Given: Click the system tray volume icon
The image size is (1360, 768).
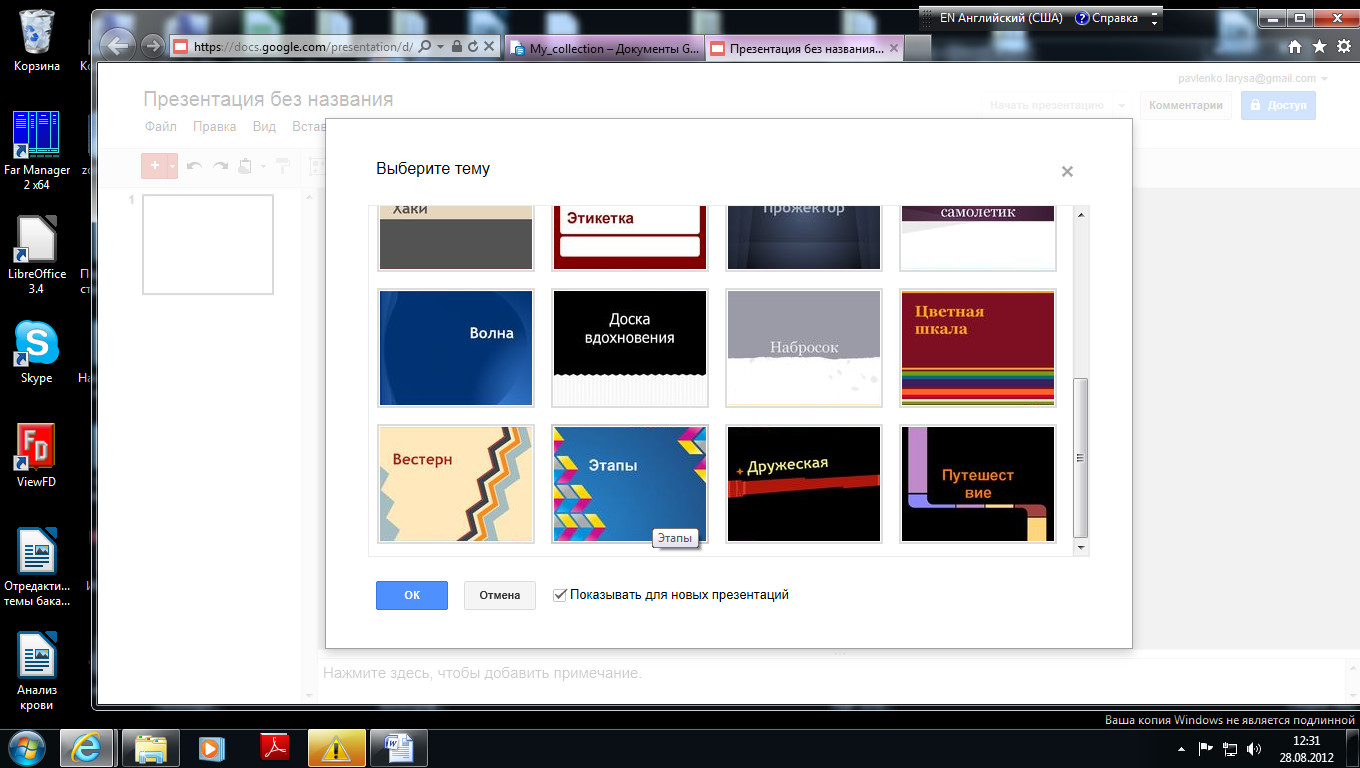Looking at the screenshot, I should 1255,748.
